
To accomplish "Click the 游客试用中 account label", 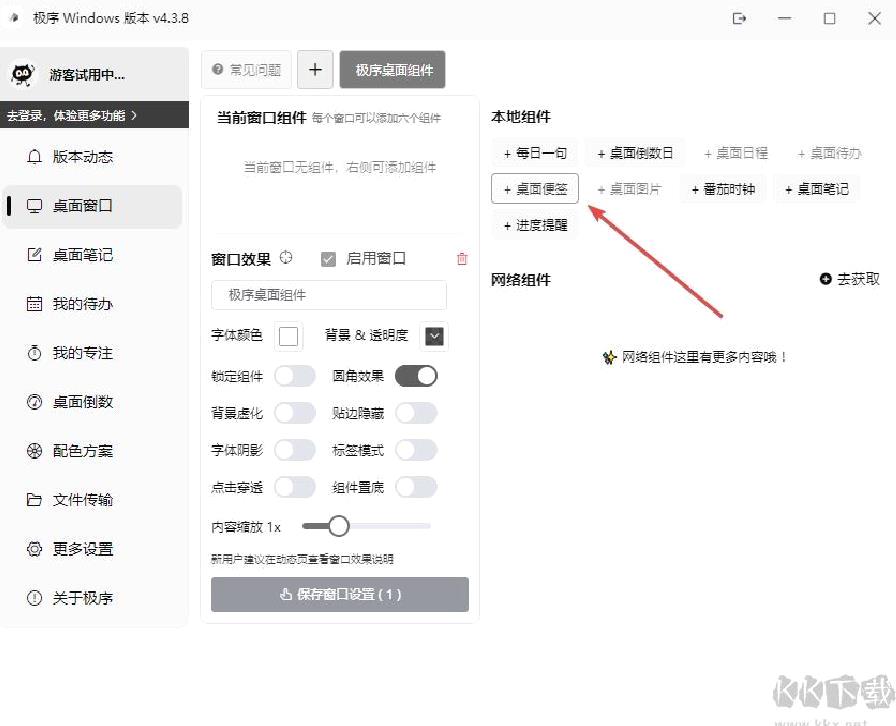I will [x=87, y=75].
